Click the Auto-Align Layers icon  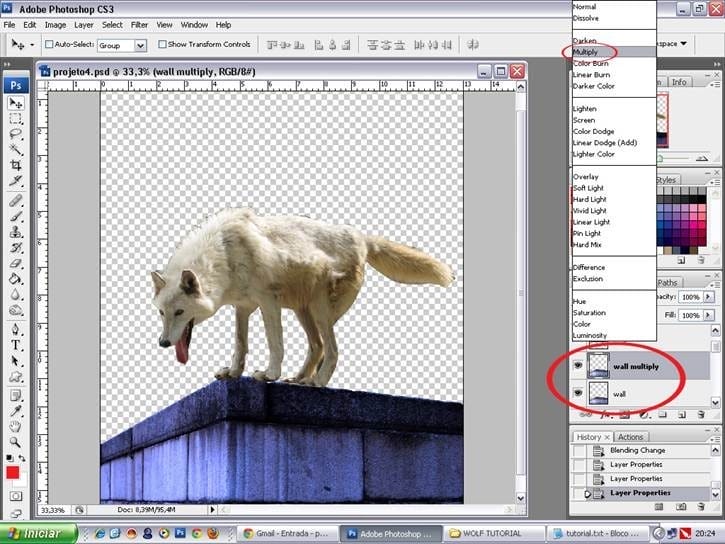[x=472, y=45]
